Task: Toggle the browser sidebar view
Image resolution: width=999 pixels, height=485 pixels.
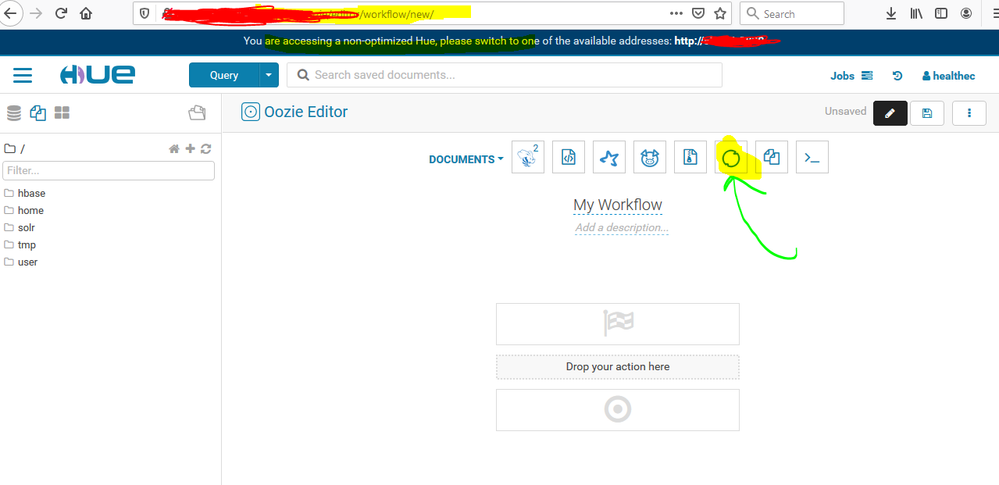Action: 941,13
